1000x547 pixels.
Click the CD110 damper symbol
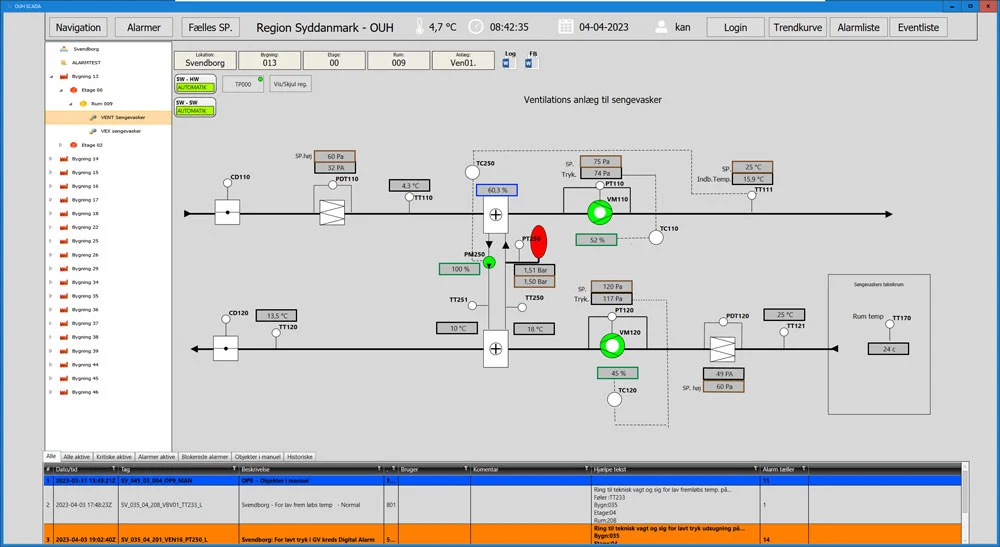click(228, 212)
